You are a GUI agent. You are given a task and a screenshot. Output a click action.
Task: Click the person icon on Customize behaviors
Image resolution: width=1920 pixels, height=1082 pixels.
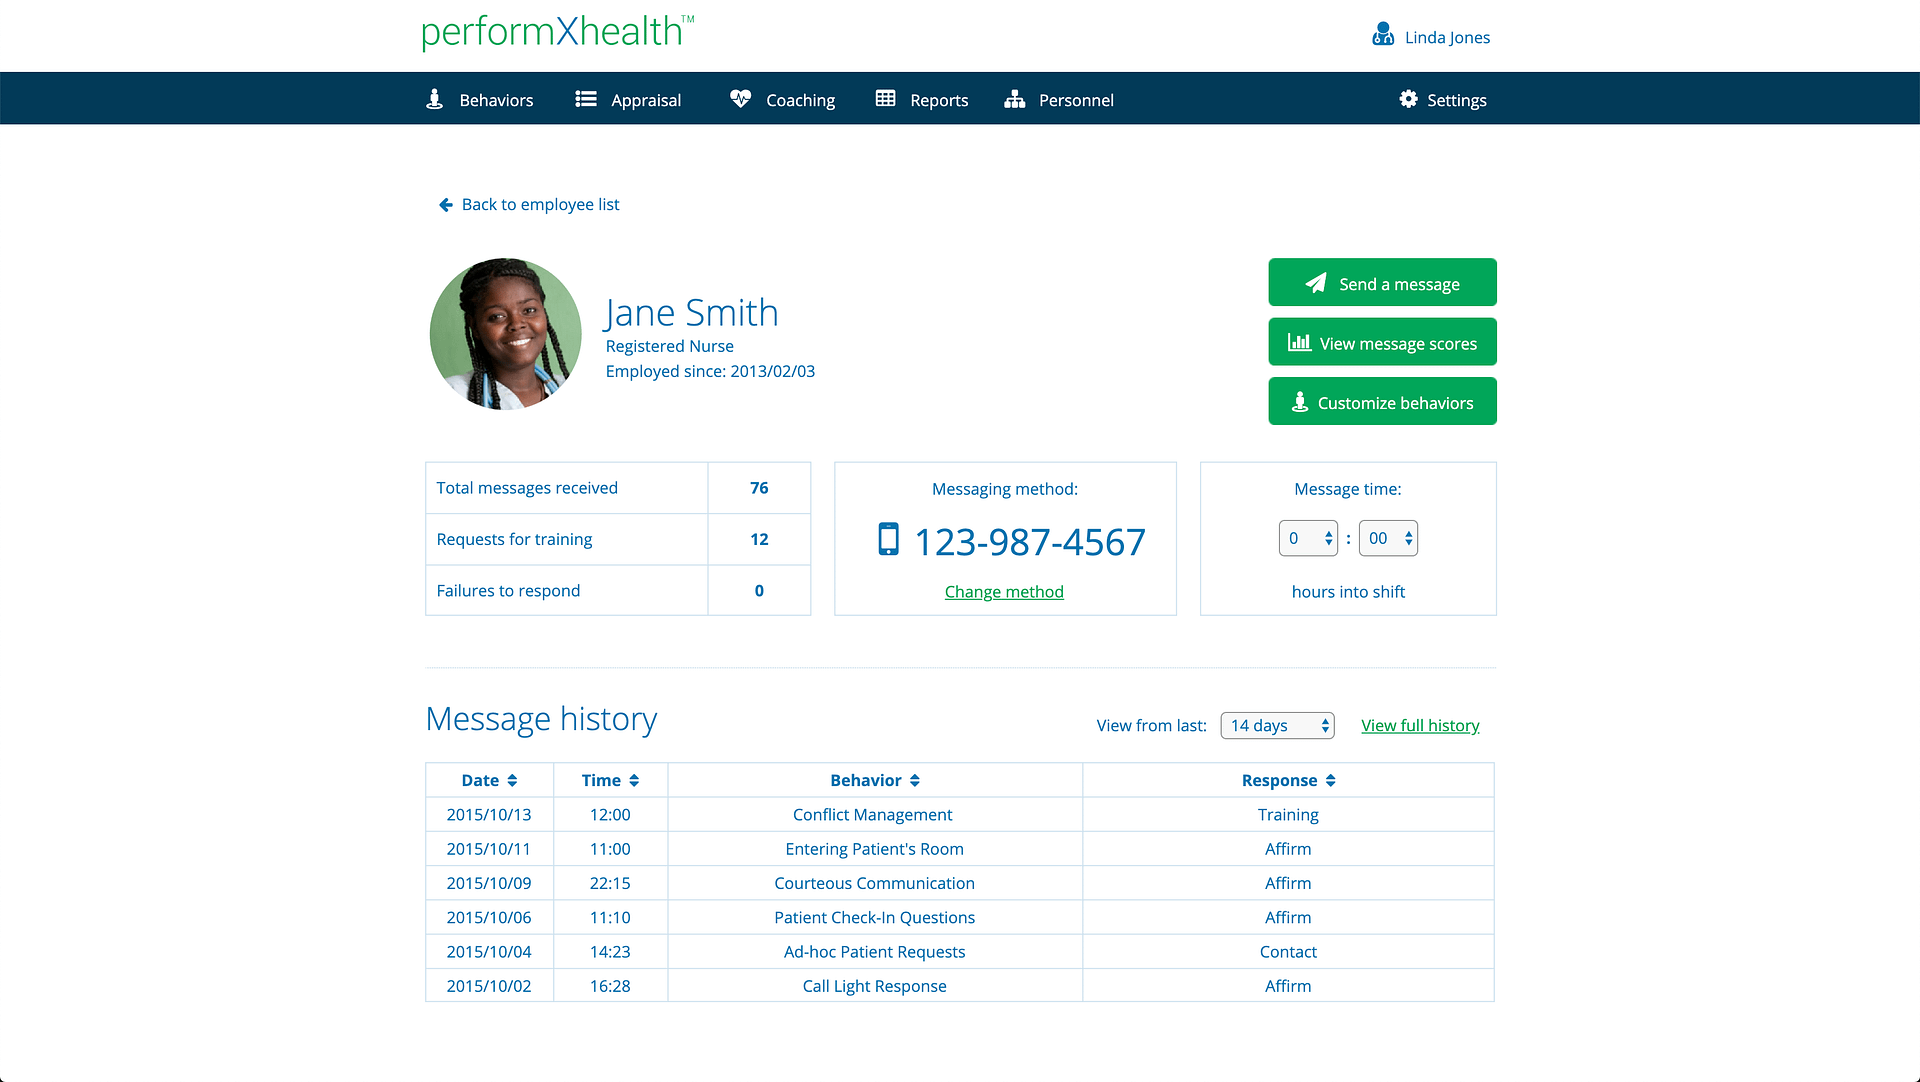(x=1299, y=402)
